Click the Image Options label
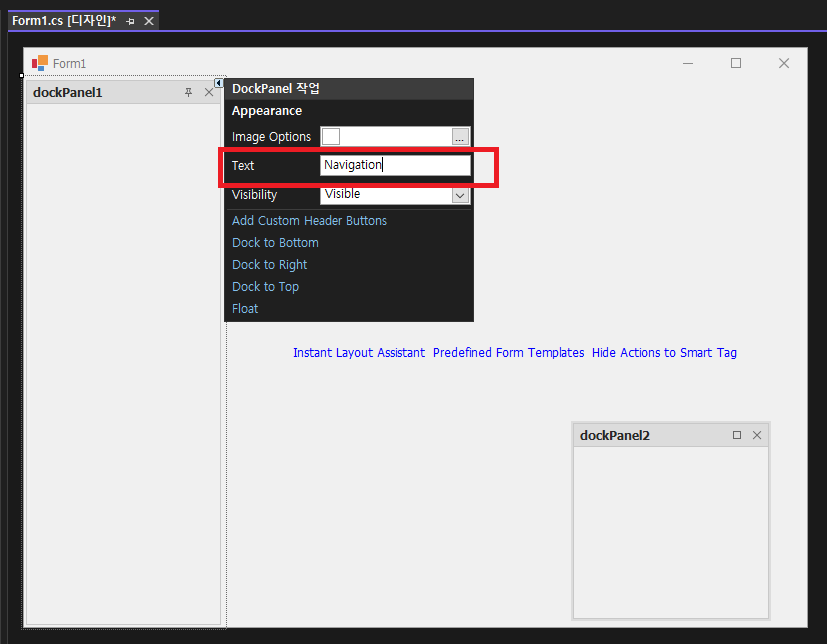Viewport: 827px width, 644px height. (271, 137)
